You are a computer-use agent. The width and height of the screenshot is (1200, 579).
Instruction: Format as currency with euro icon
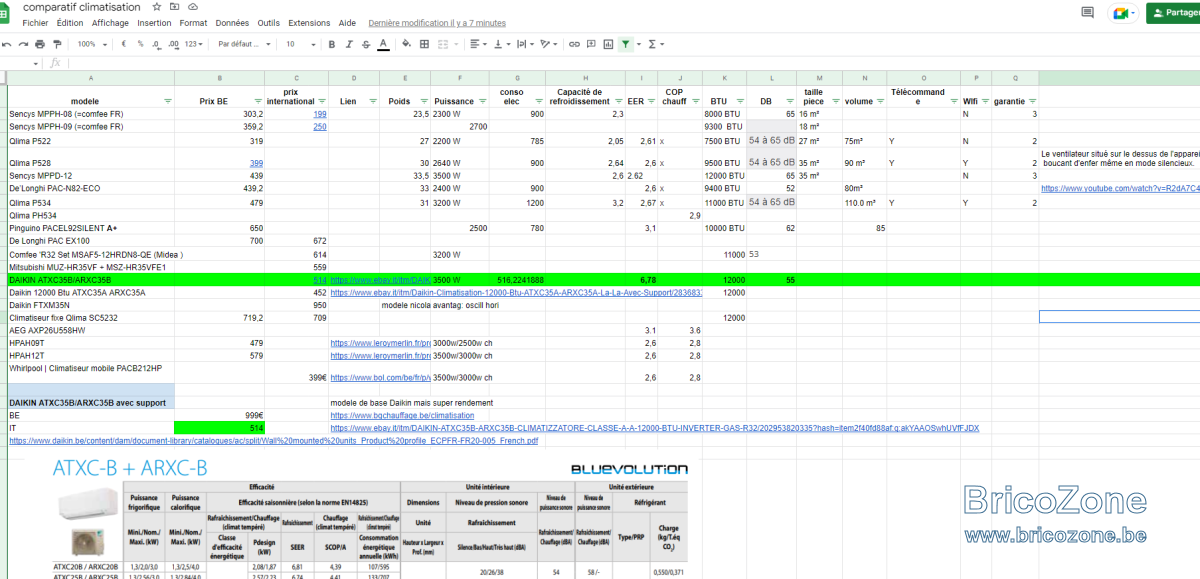(x=124, y=44)
